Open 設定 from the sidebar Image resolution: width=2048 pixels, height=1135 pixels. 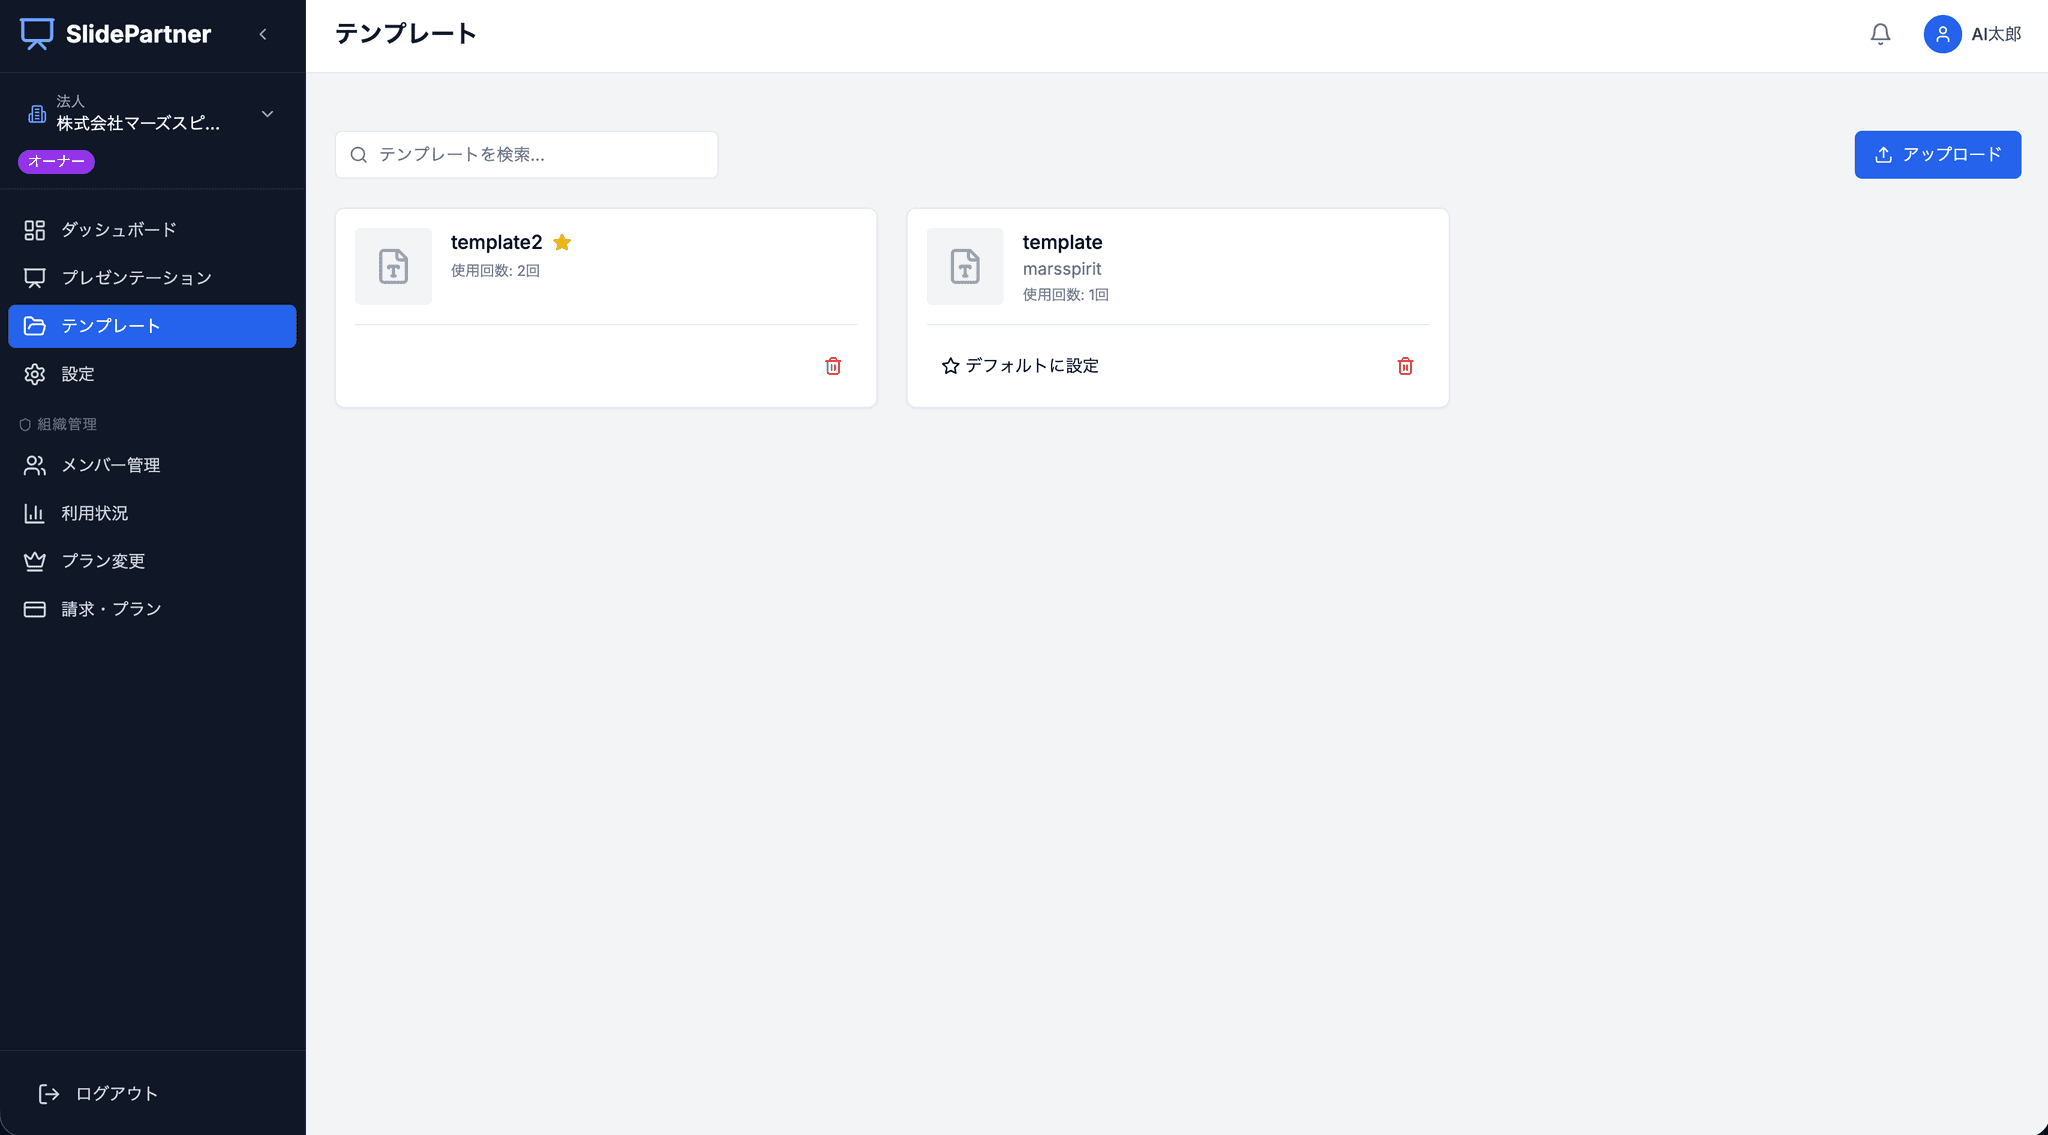78,374
